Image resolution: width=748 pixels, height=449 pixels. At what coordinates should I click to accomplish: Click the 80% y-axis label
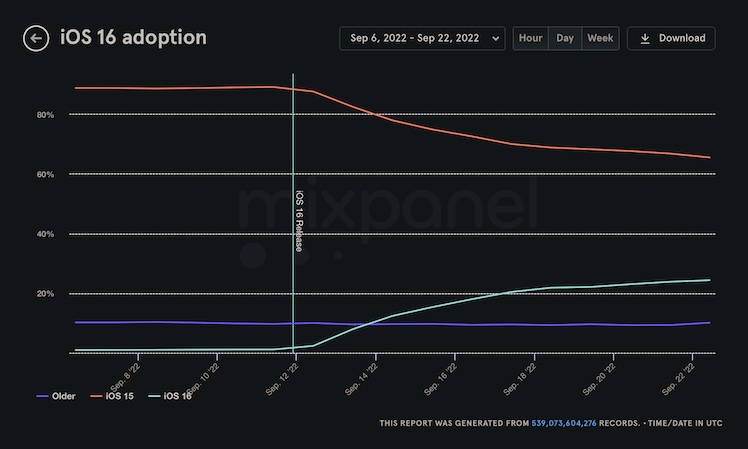45,115
